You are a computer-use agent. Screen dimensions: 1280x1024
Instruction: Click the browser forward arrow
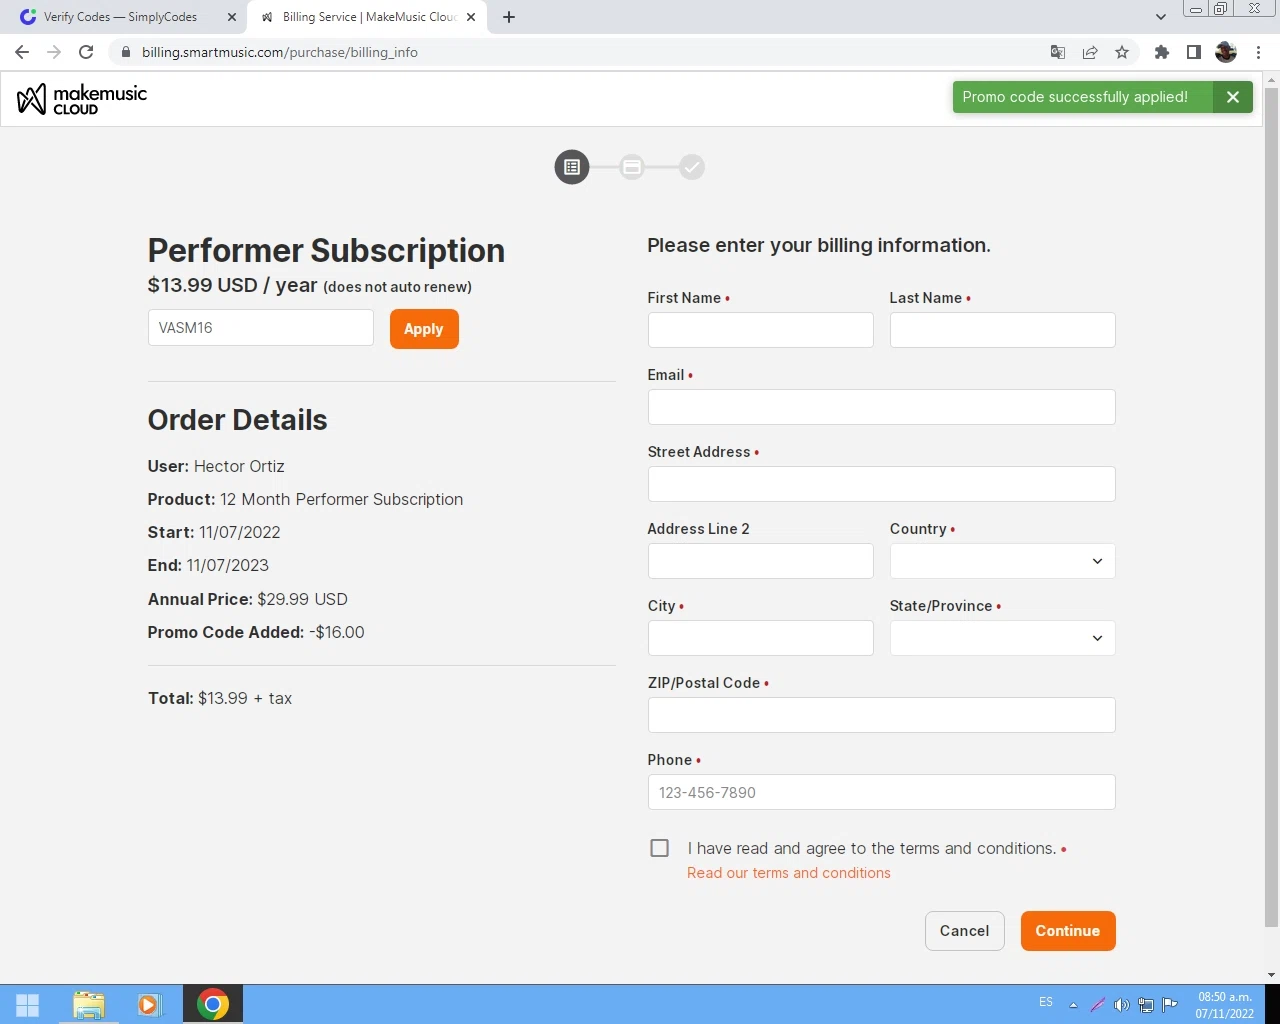pyautogui.click(x=54, y=52)
